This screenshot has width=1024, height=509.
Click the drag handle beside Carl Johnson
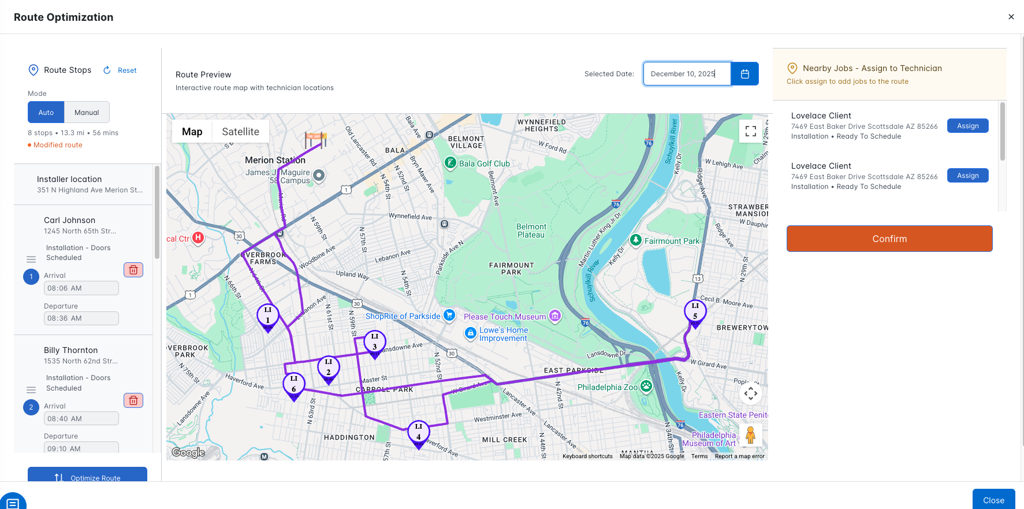(31, 259)
